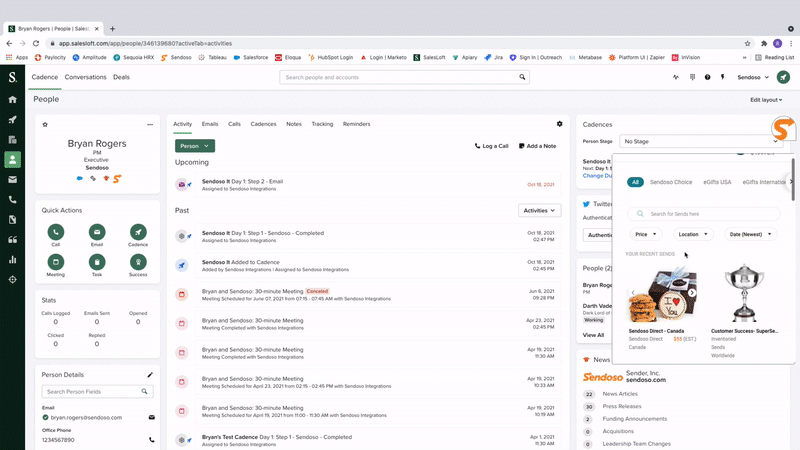Open the Person Stage dropdown
This screenshot has height=450, width=800.
click(690, 142)
